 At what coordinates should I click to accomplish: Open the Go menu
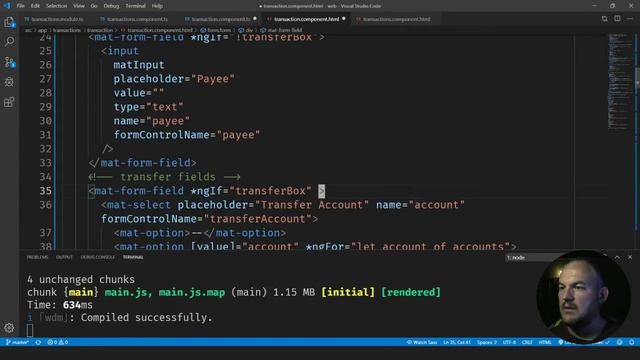94,6
